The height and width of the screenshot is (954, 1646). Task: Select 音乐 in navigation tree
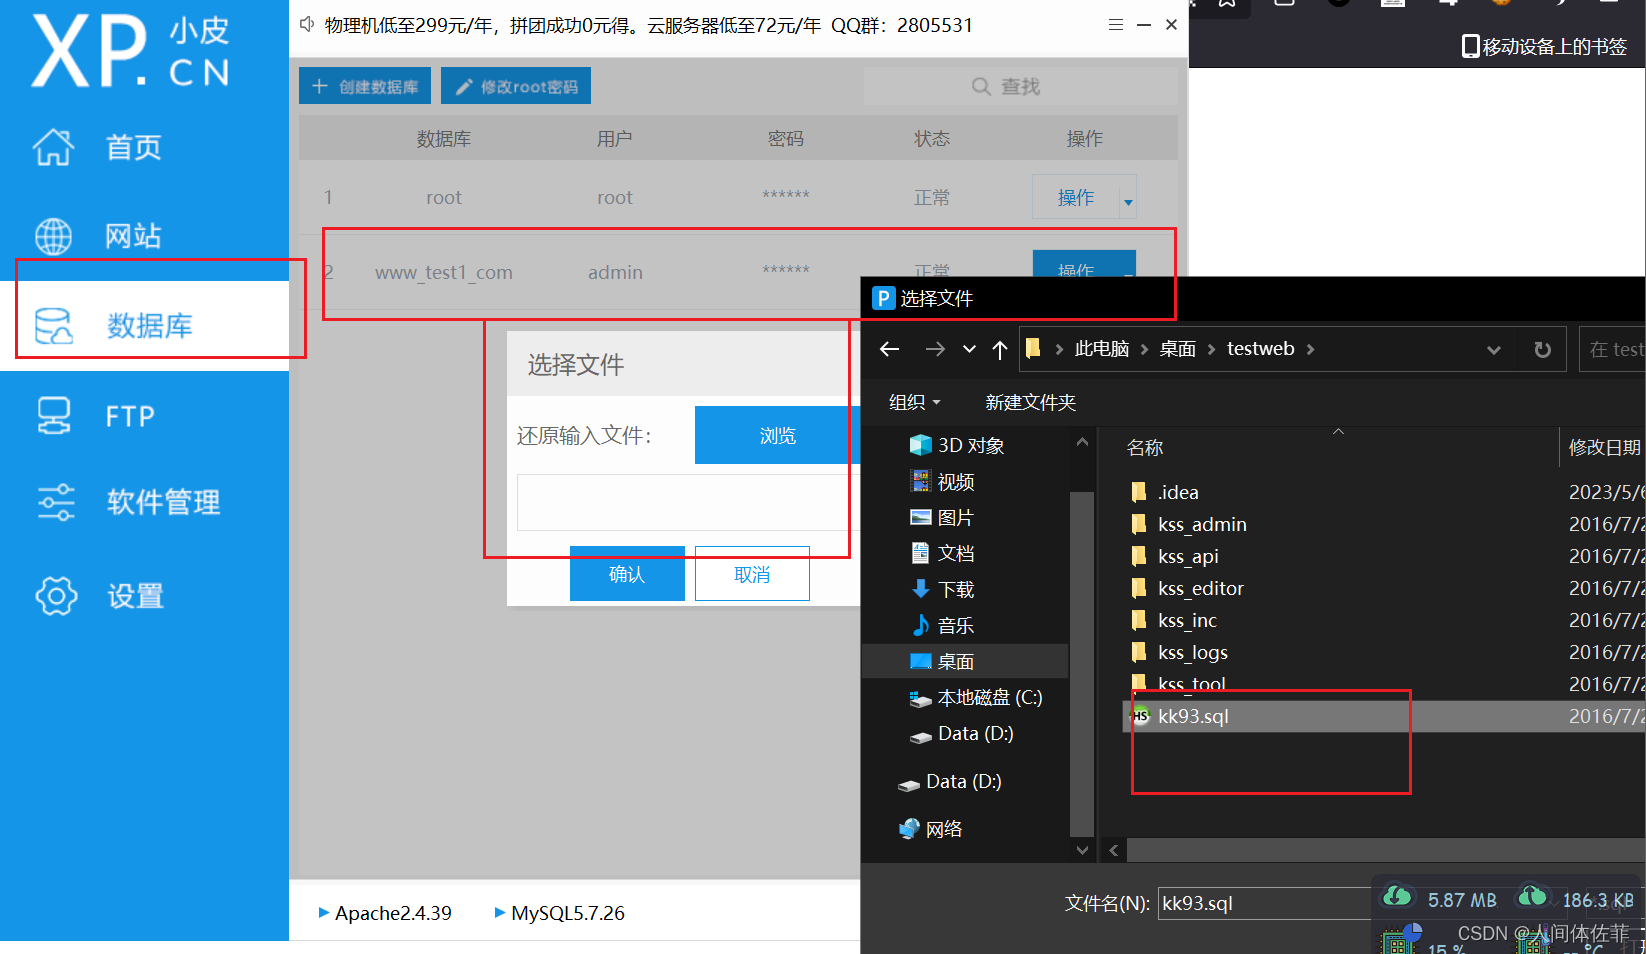(x=942, y=625)
